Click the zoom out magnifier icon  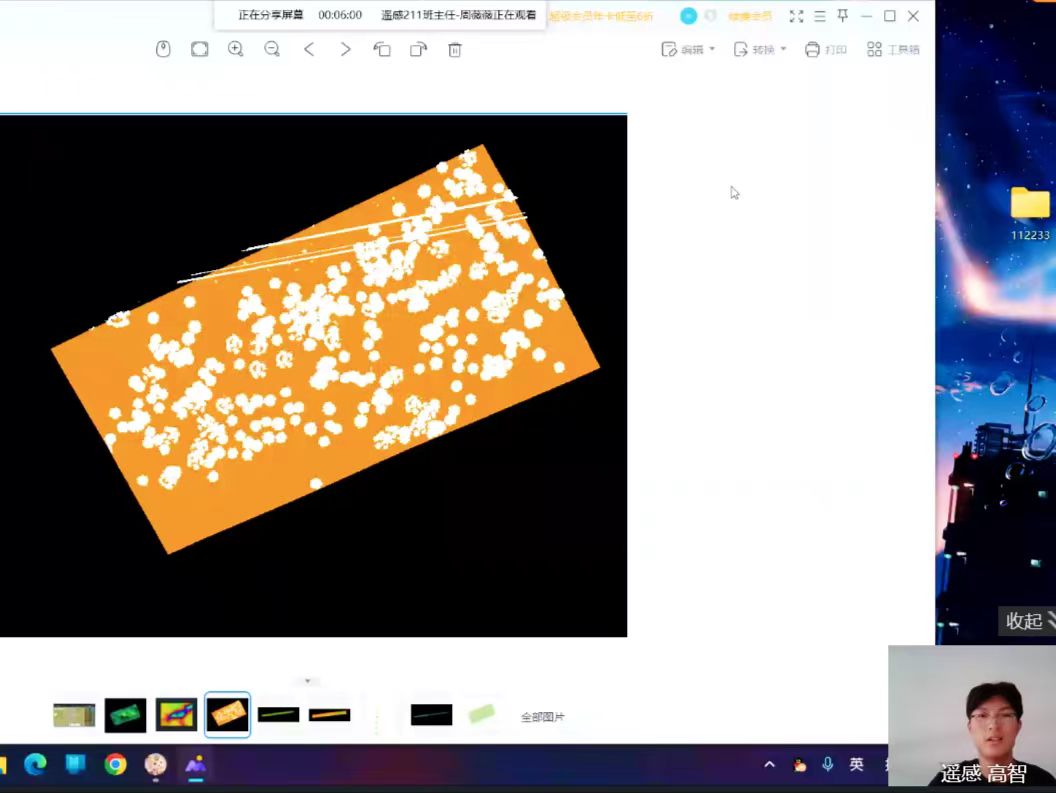click(272, 49)
